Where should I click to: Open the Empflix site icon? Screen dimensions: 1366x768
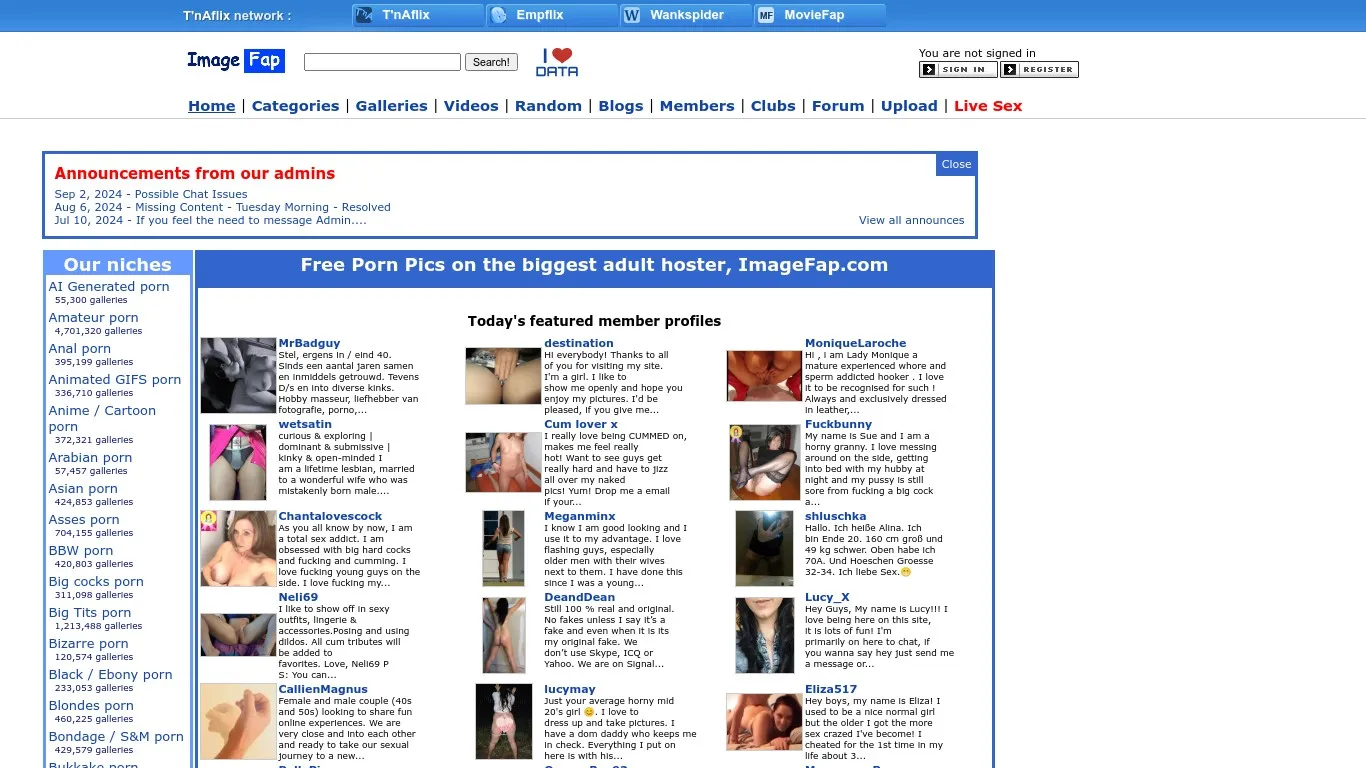(551, 15)
